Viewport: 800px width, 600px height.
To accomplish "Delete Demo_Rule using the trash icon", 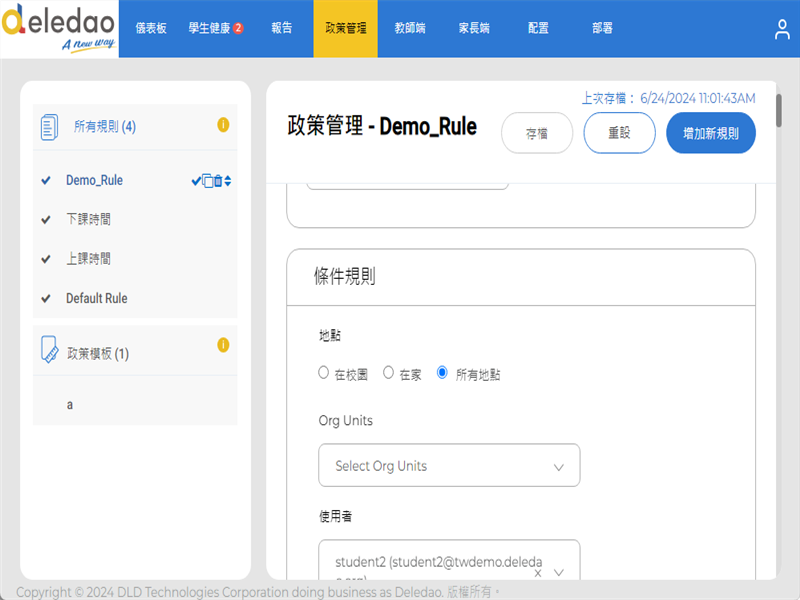I will point(218,181).
